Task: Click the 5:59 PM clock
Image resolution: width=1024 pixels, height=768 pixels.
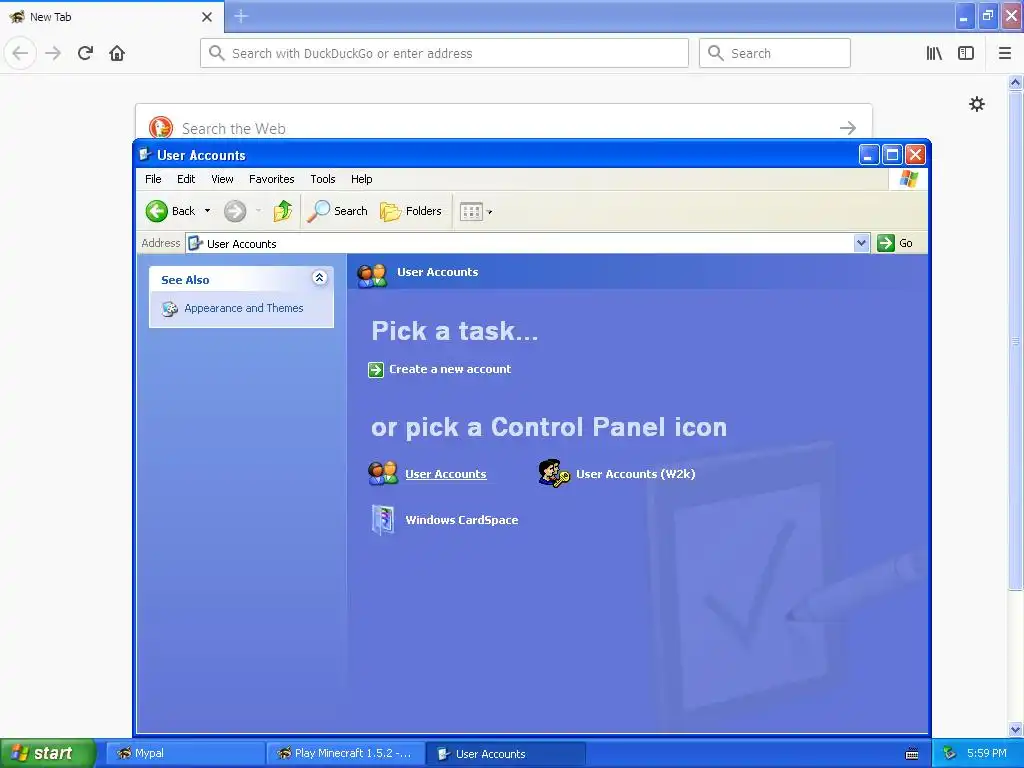Action: (987, 753)
